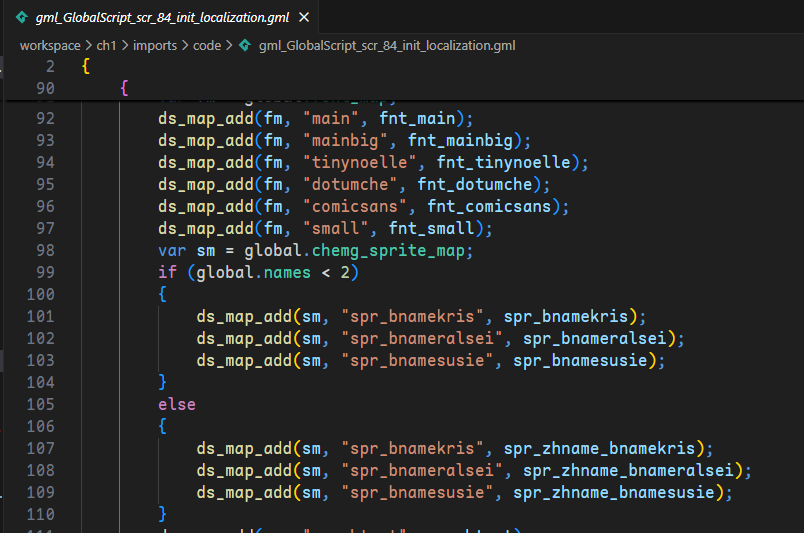Open the workspace breadcrumb
This screenshot has height=533, width=804.
point(50,46)
